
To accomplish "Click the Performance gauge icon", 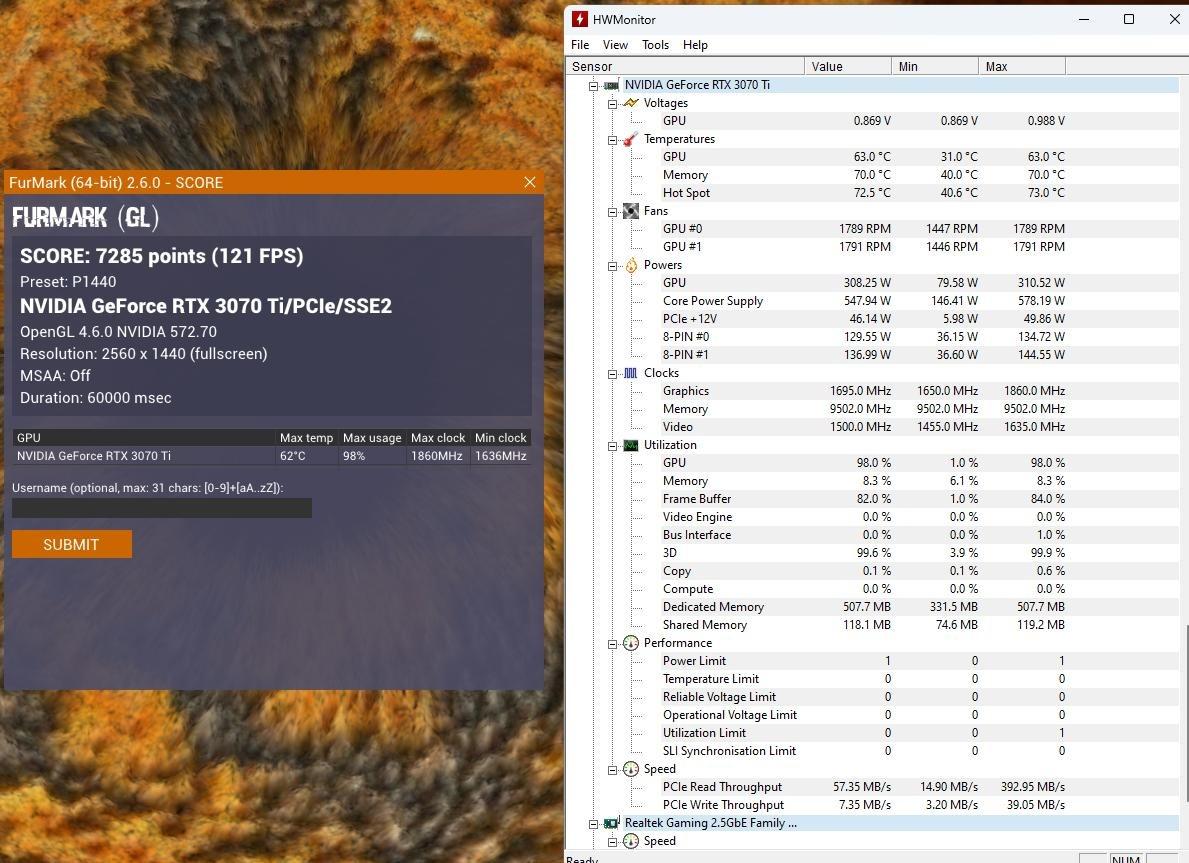I will [x=631, y=643].
